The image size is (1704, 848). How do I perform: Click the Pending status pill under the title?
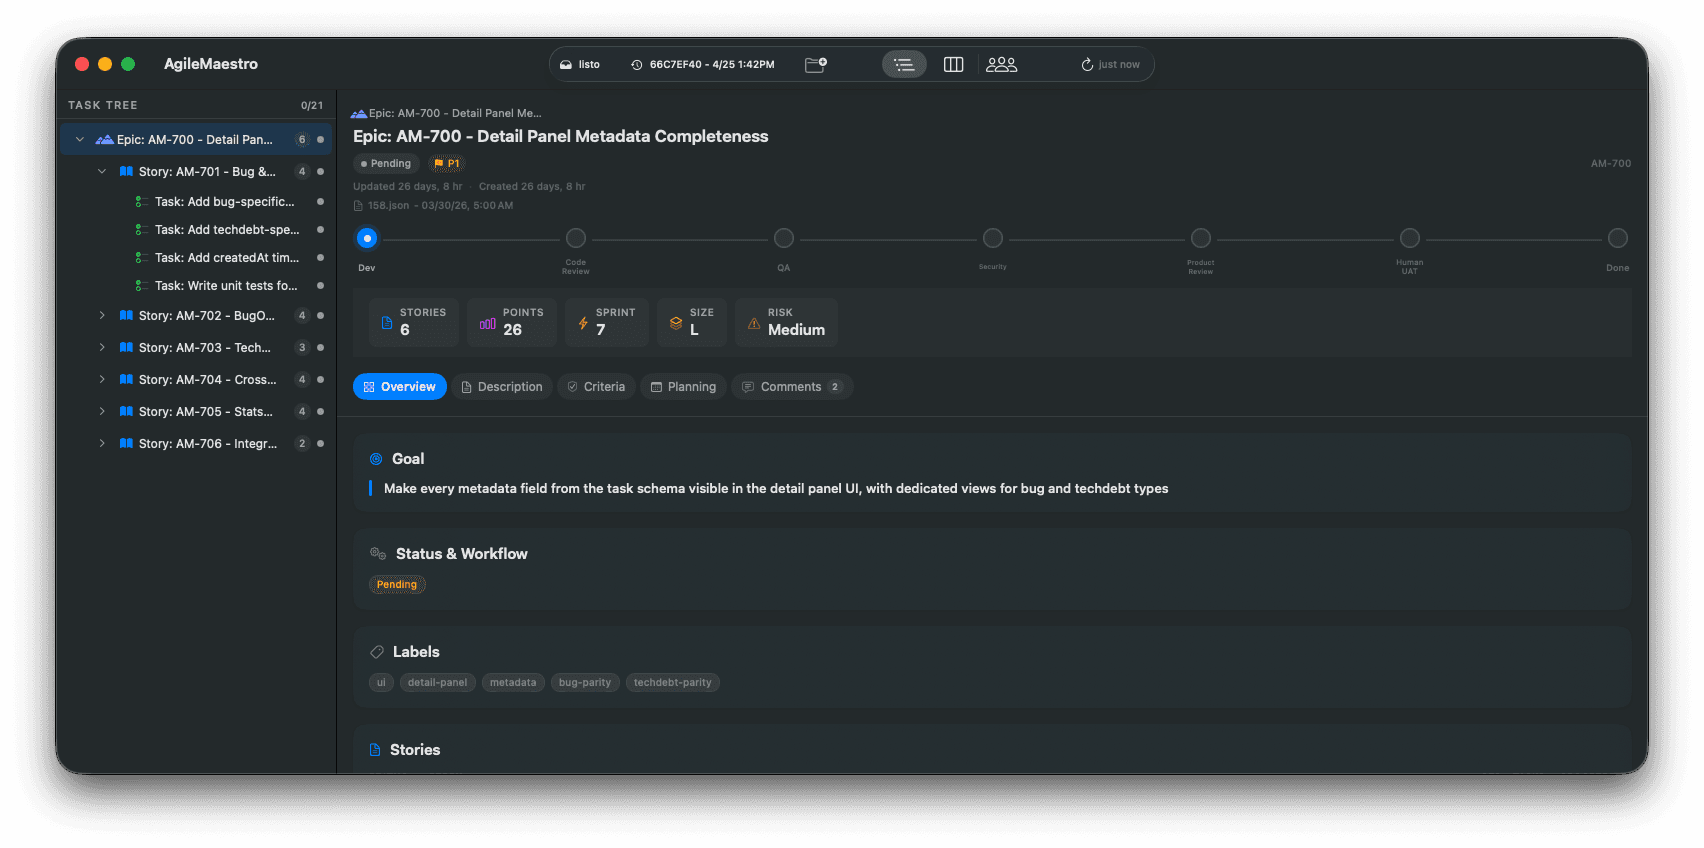386,164
